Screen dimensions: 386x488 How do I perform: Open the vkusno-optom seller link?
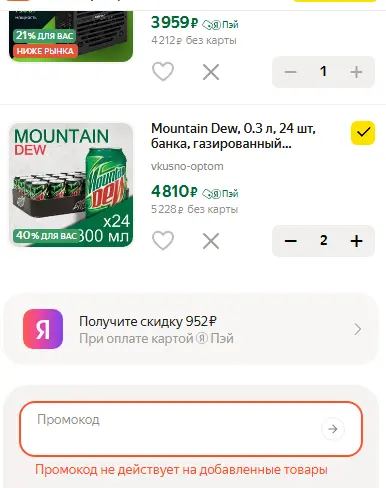pos(187,166)
